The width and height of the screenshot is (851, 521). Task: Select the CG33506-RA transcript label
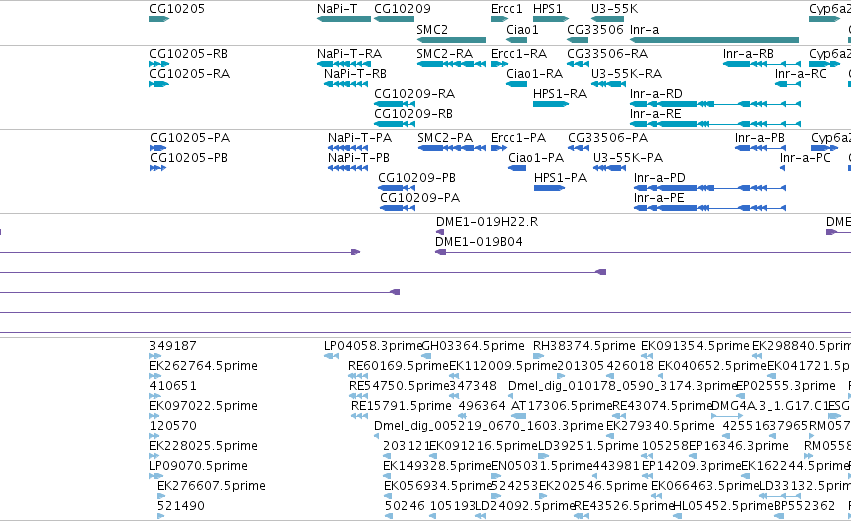coord(607,54)
